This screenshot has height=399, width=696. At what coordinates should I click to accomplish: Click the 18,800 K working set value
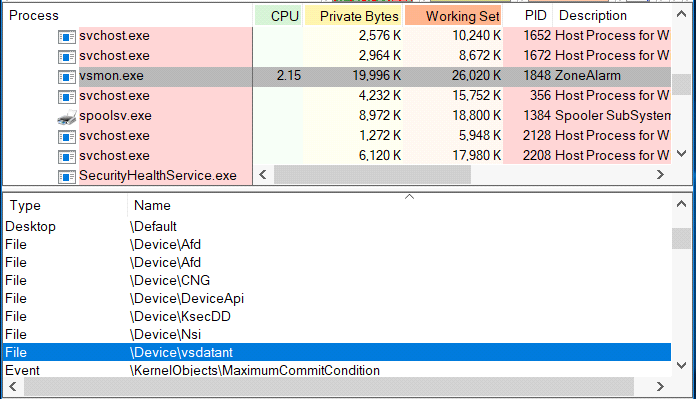pyautogui.click(x=477, y=116)
